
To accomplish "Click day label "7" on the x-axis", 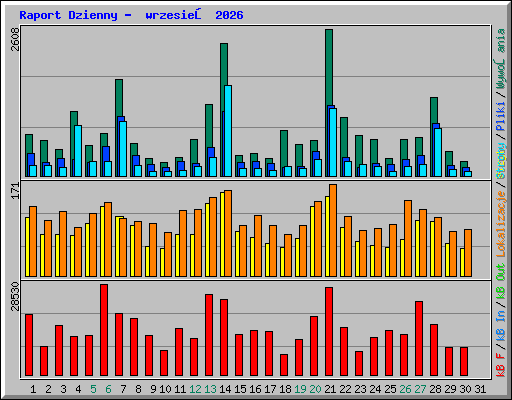I will click(x=123, y=389).
